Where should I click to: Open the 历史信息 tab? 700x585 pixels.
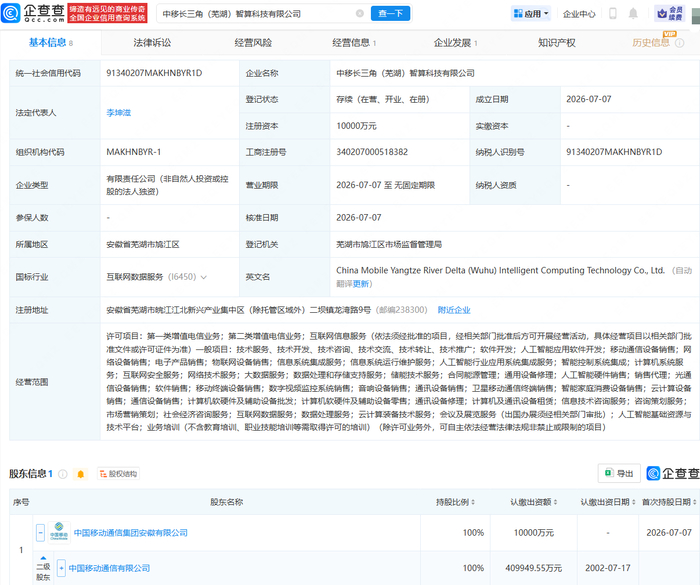651,43
